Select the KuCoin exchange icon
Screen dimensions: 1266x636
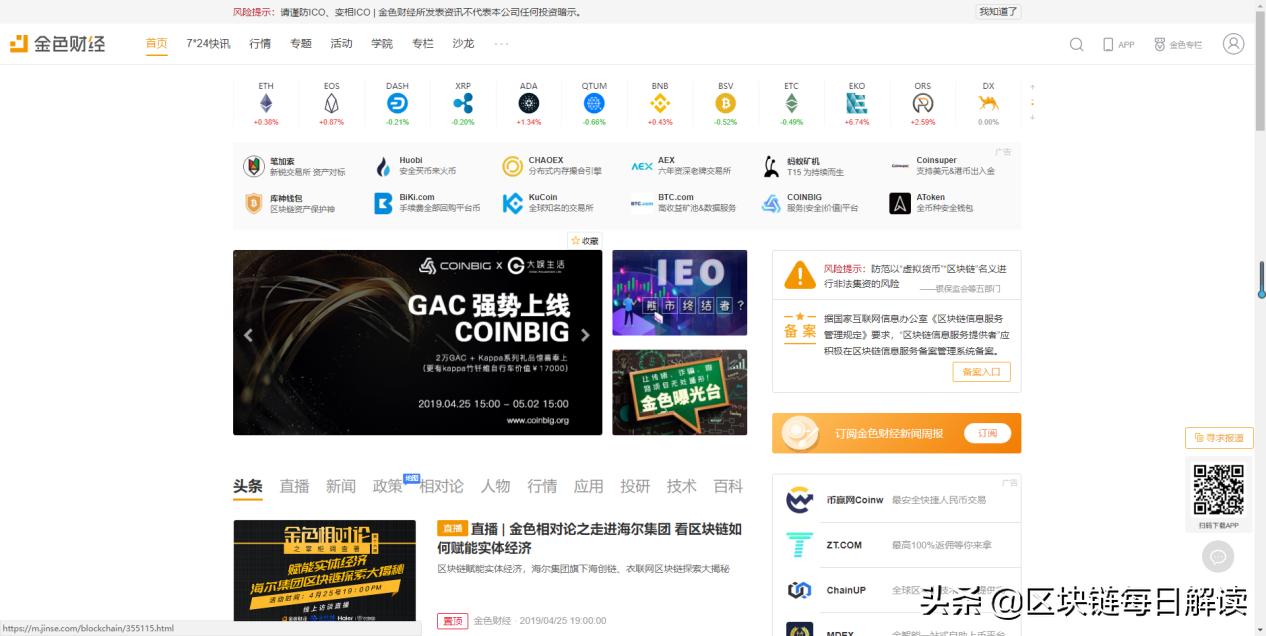[x=512, y=203]
